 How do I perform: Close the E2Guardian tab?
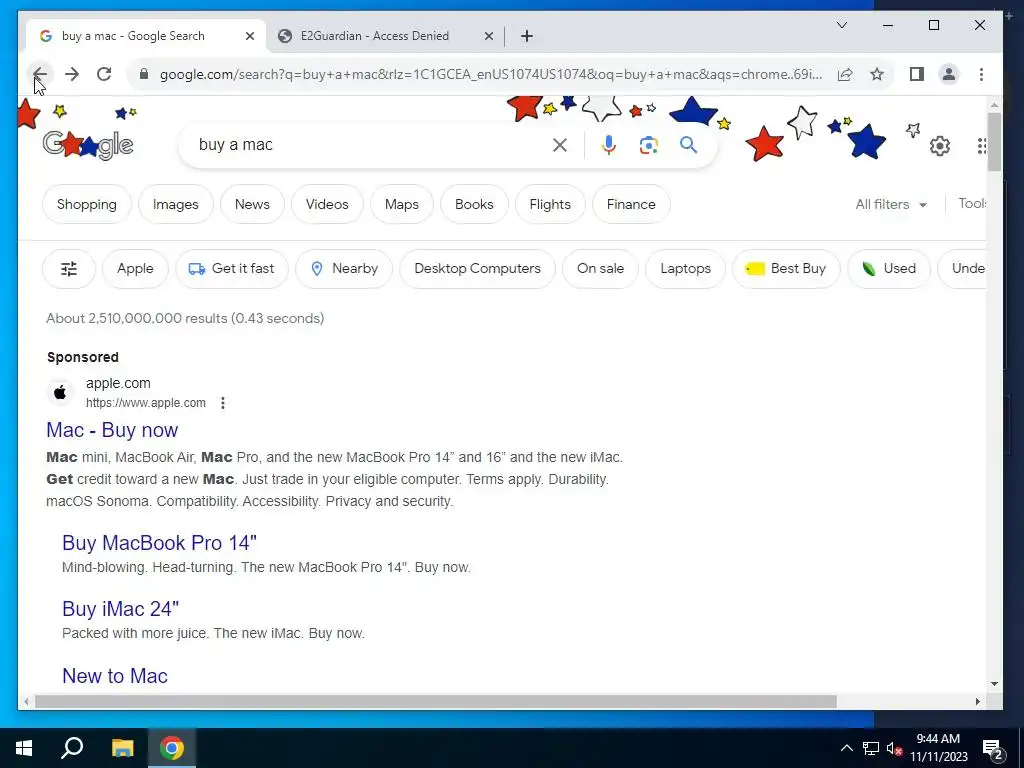tap(488, 37)
